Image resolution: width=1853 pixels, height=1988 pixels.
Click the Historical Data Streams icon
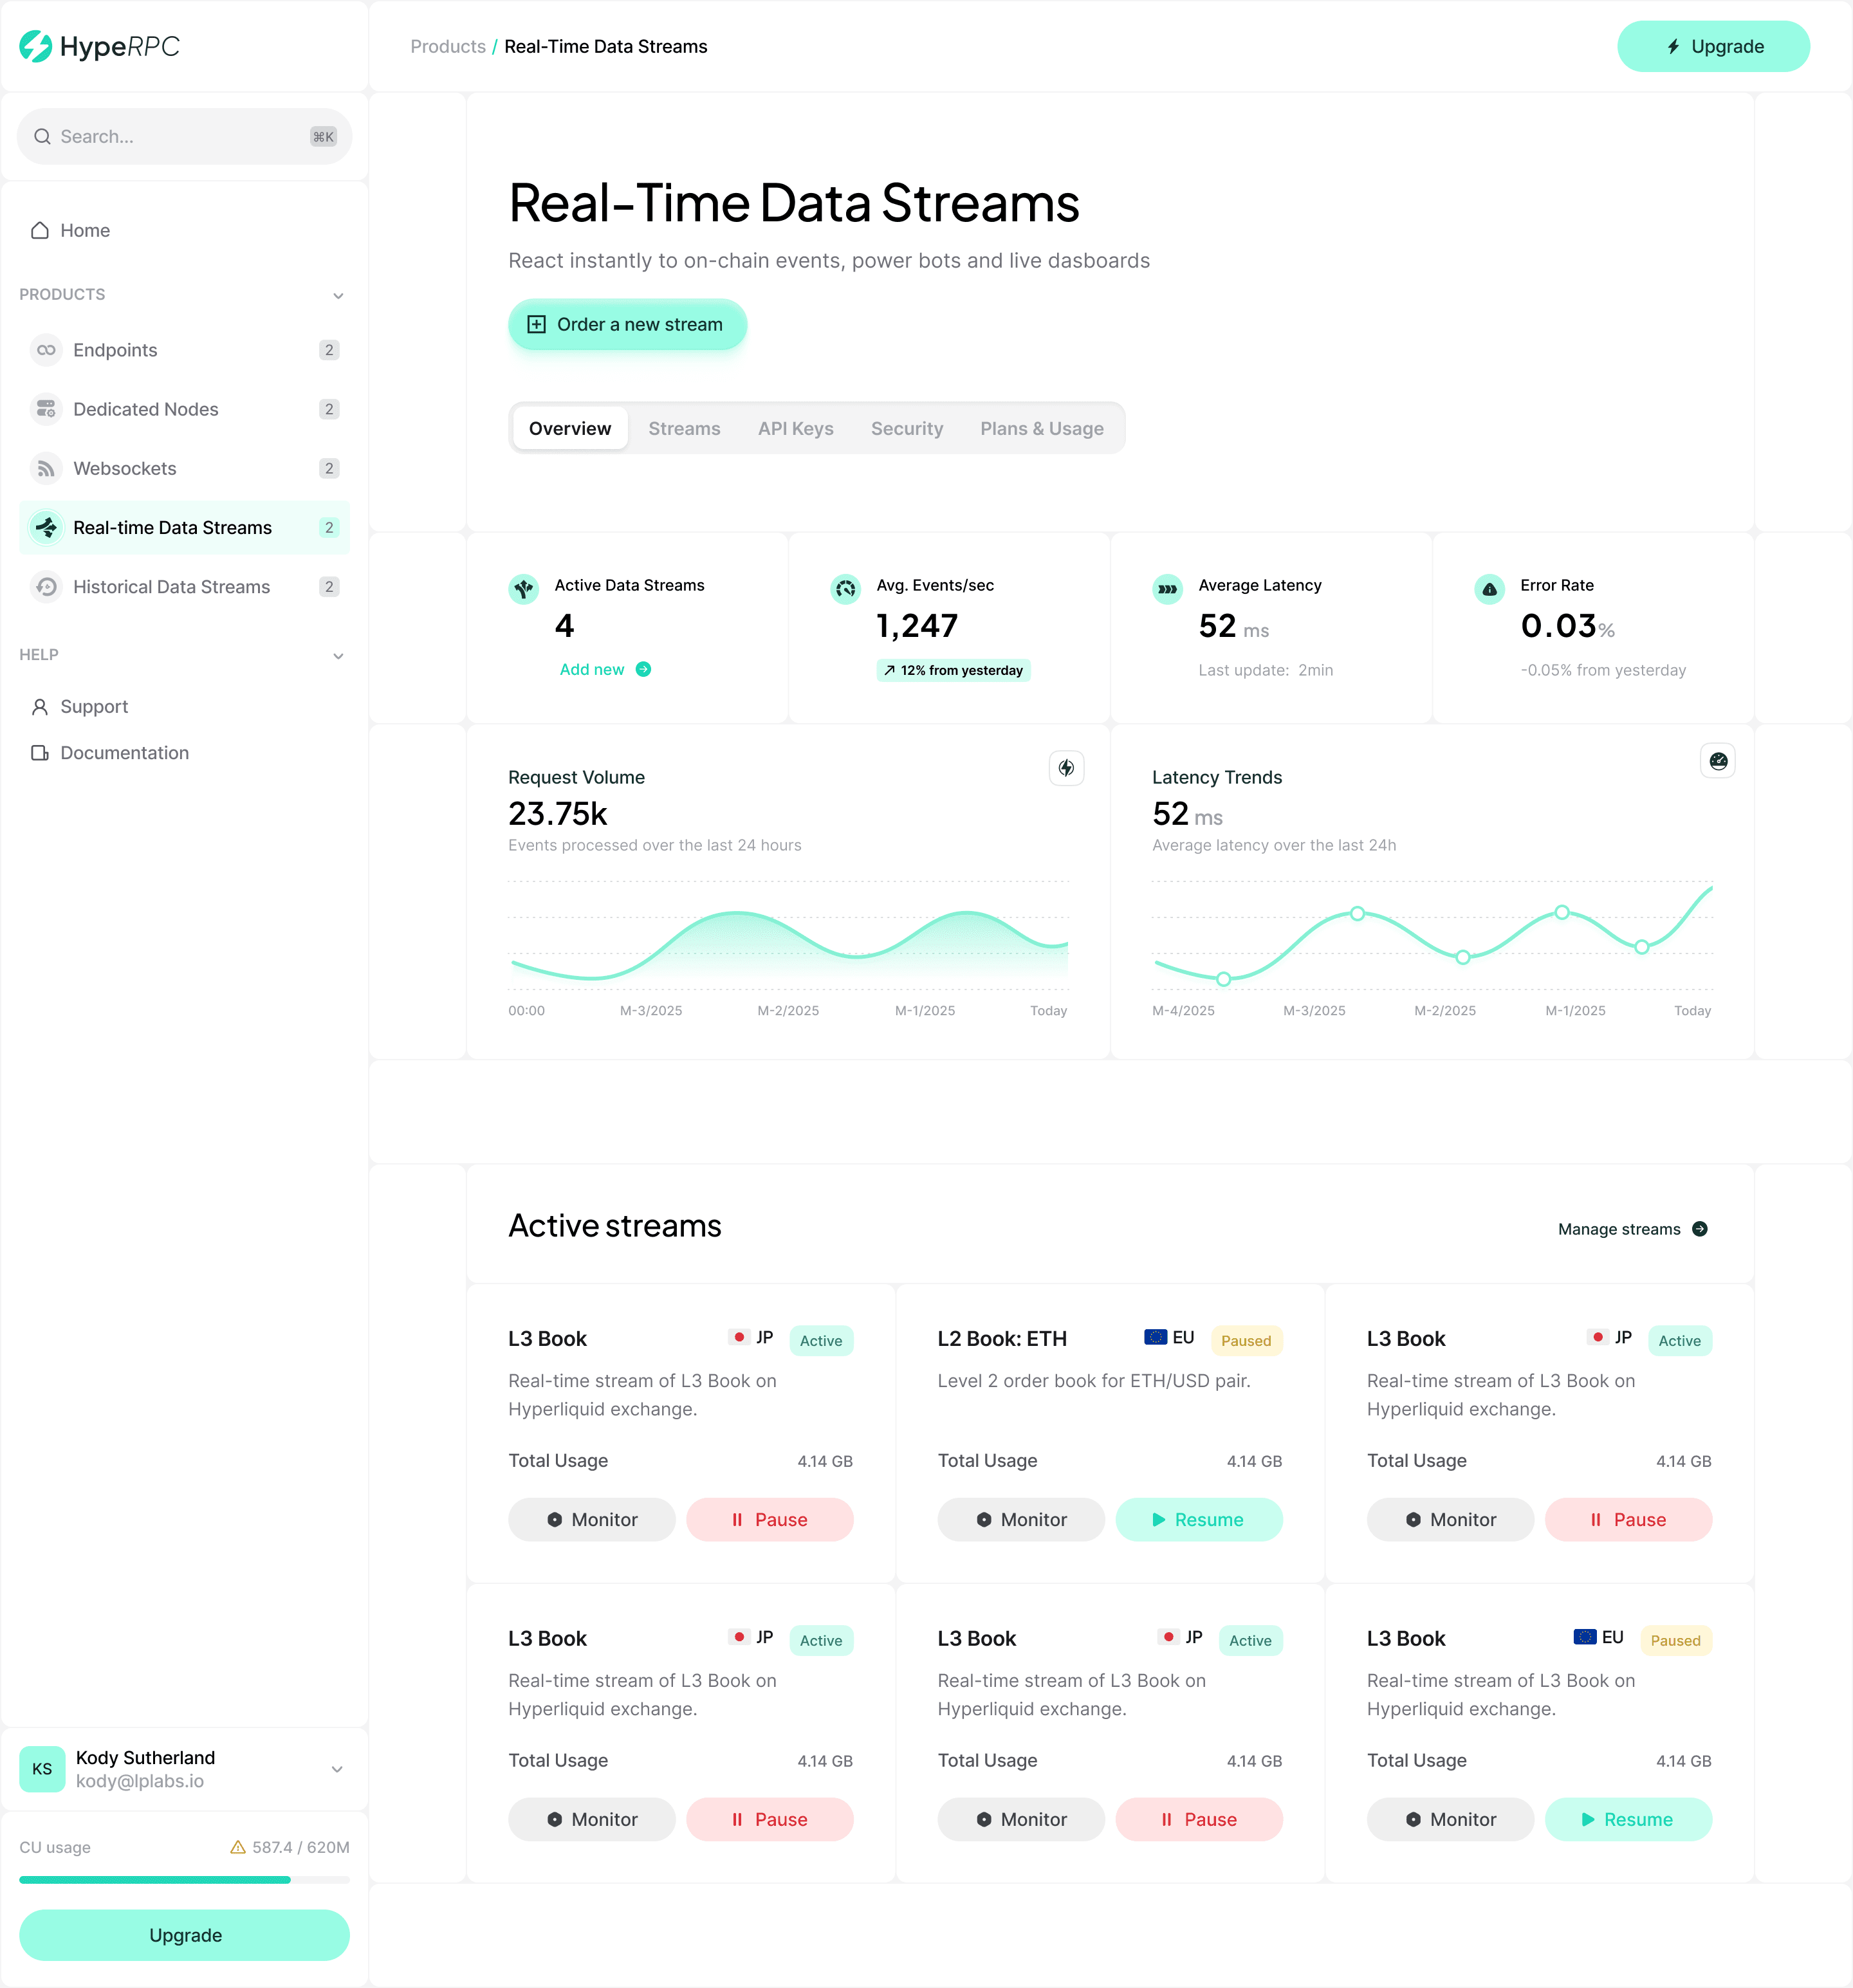pyautogui.click(x=46, y=587)
